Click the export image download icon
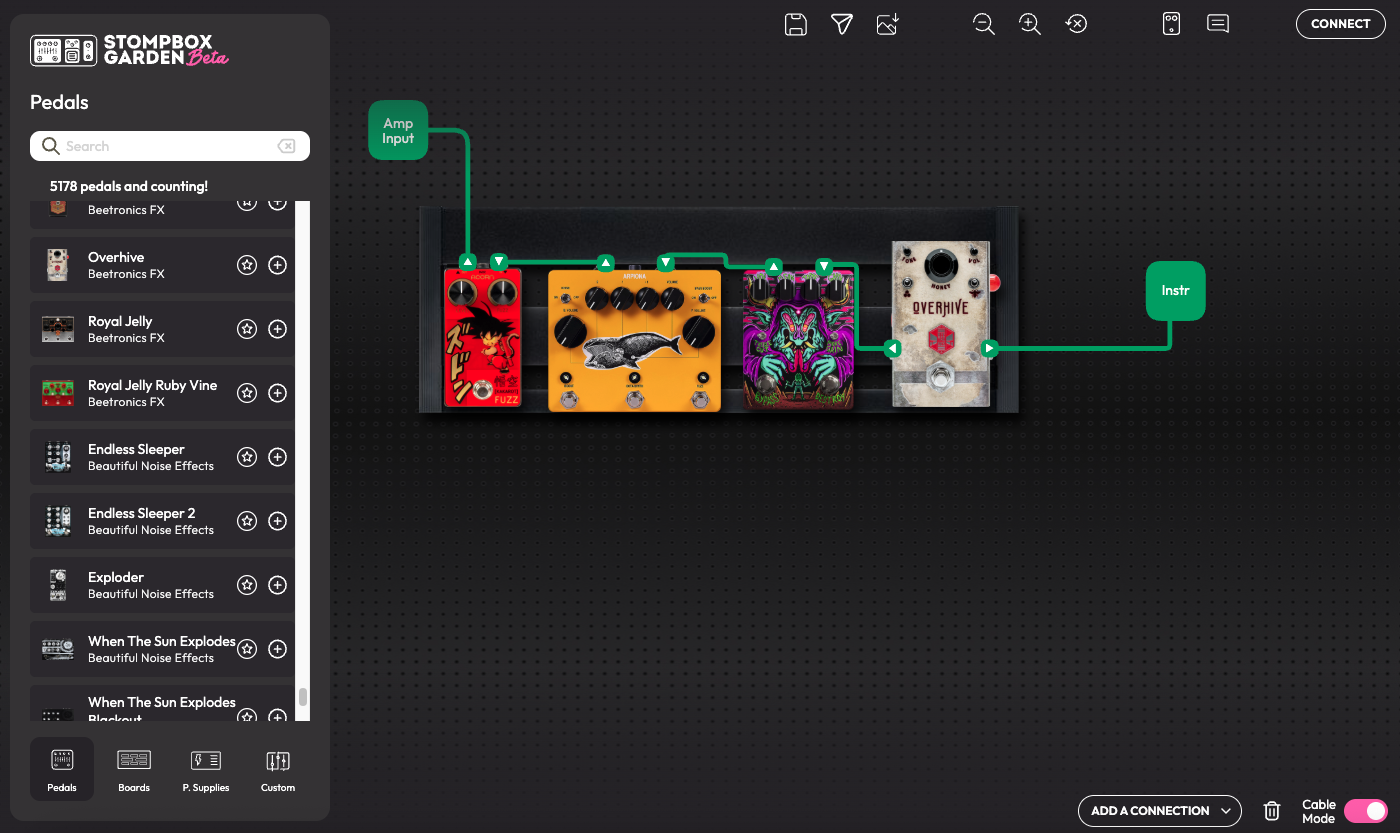 [887, 25]
